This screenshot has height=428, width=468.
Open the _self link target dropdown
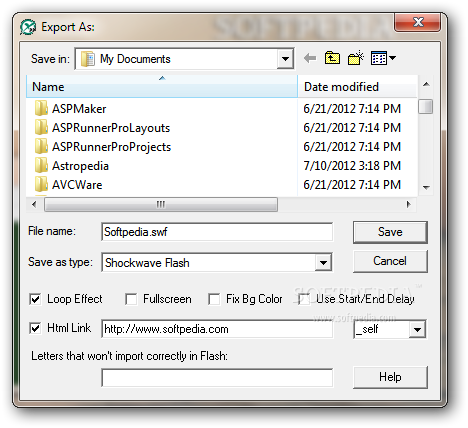[x=417, y=330]
